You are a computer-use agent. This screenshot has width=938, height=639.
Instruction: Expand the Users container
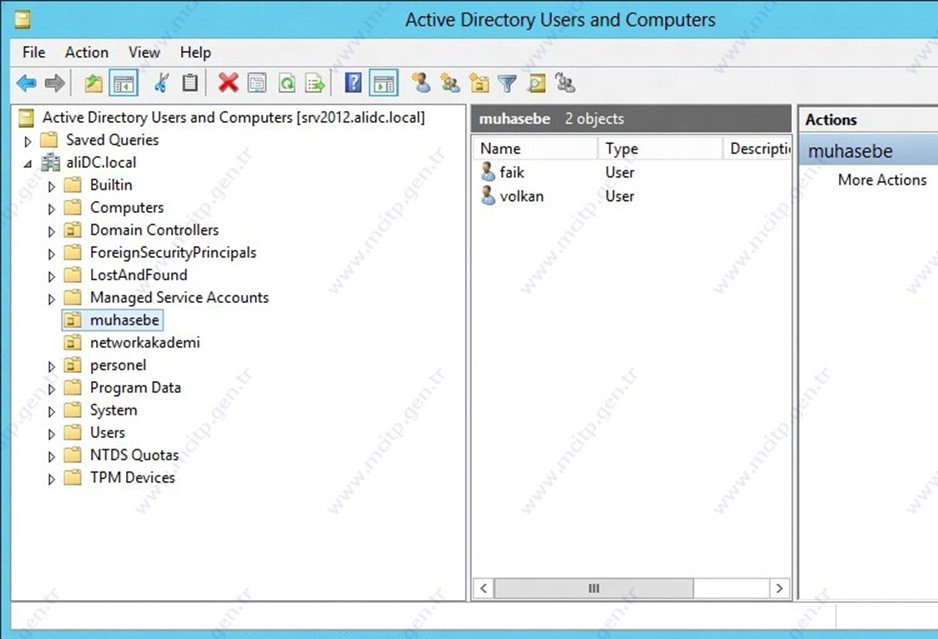[51, 434]
